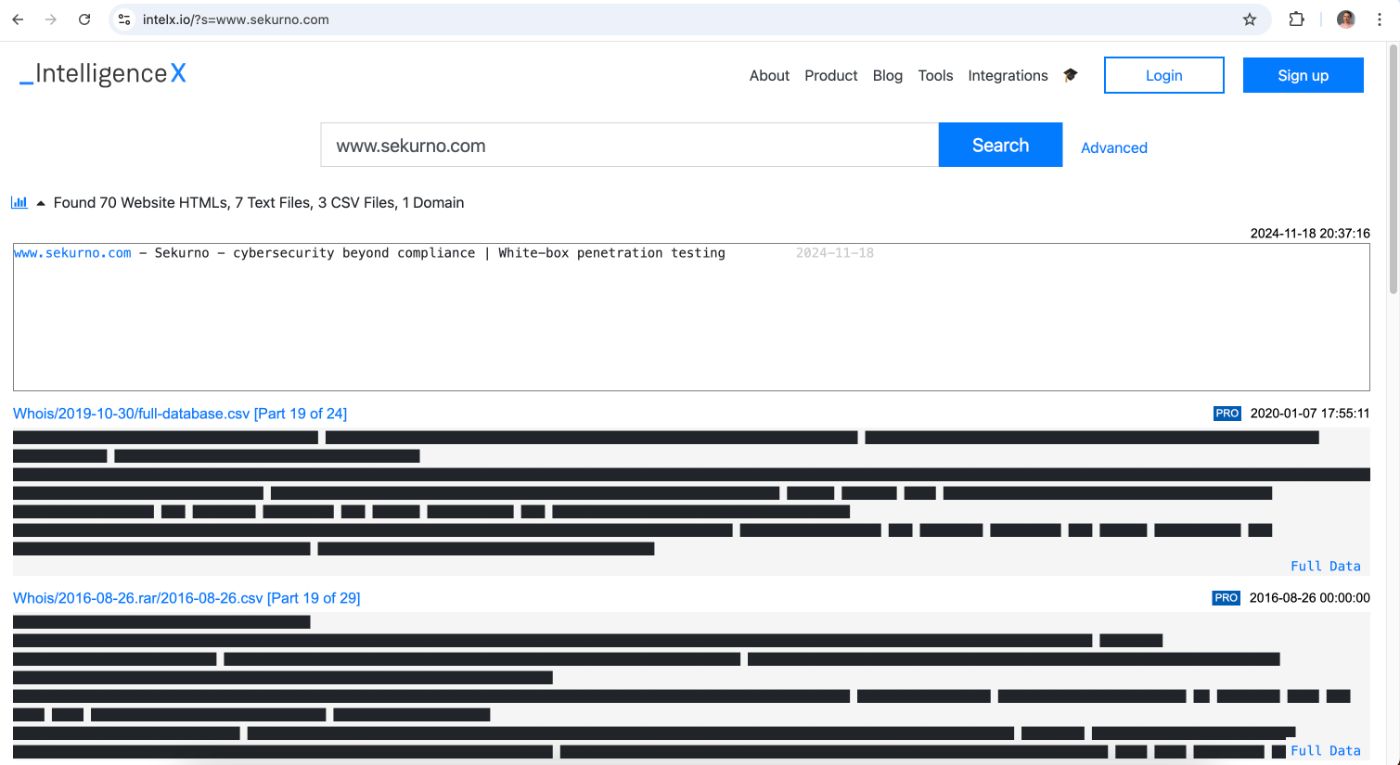The image size is (1400, 765).
Task: Open the Blog menu item
Action: coord(887,75)
